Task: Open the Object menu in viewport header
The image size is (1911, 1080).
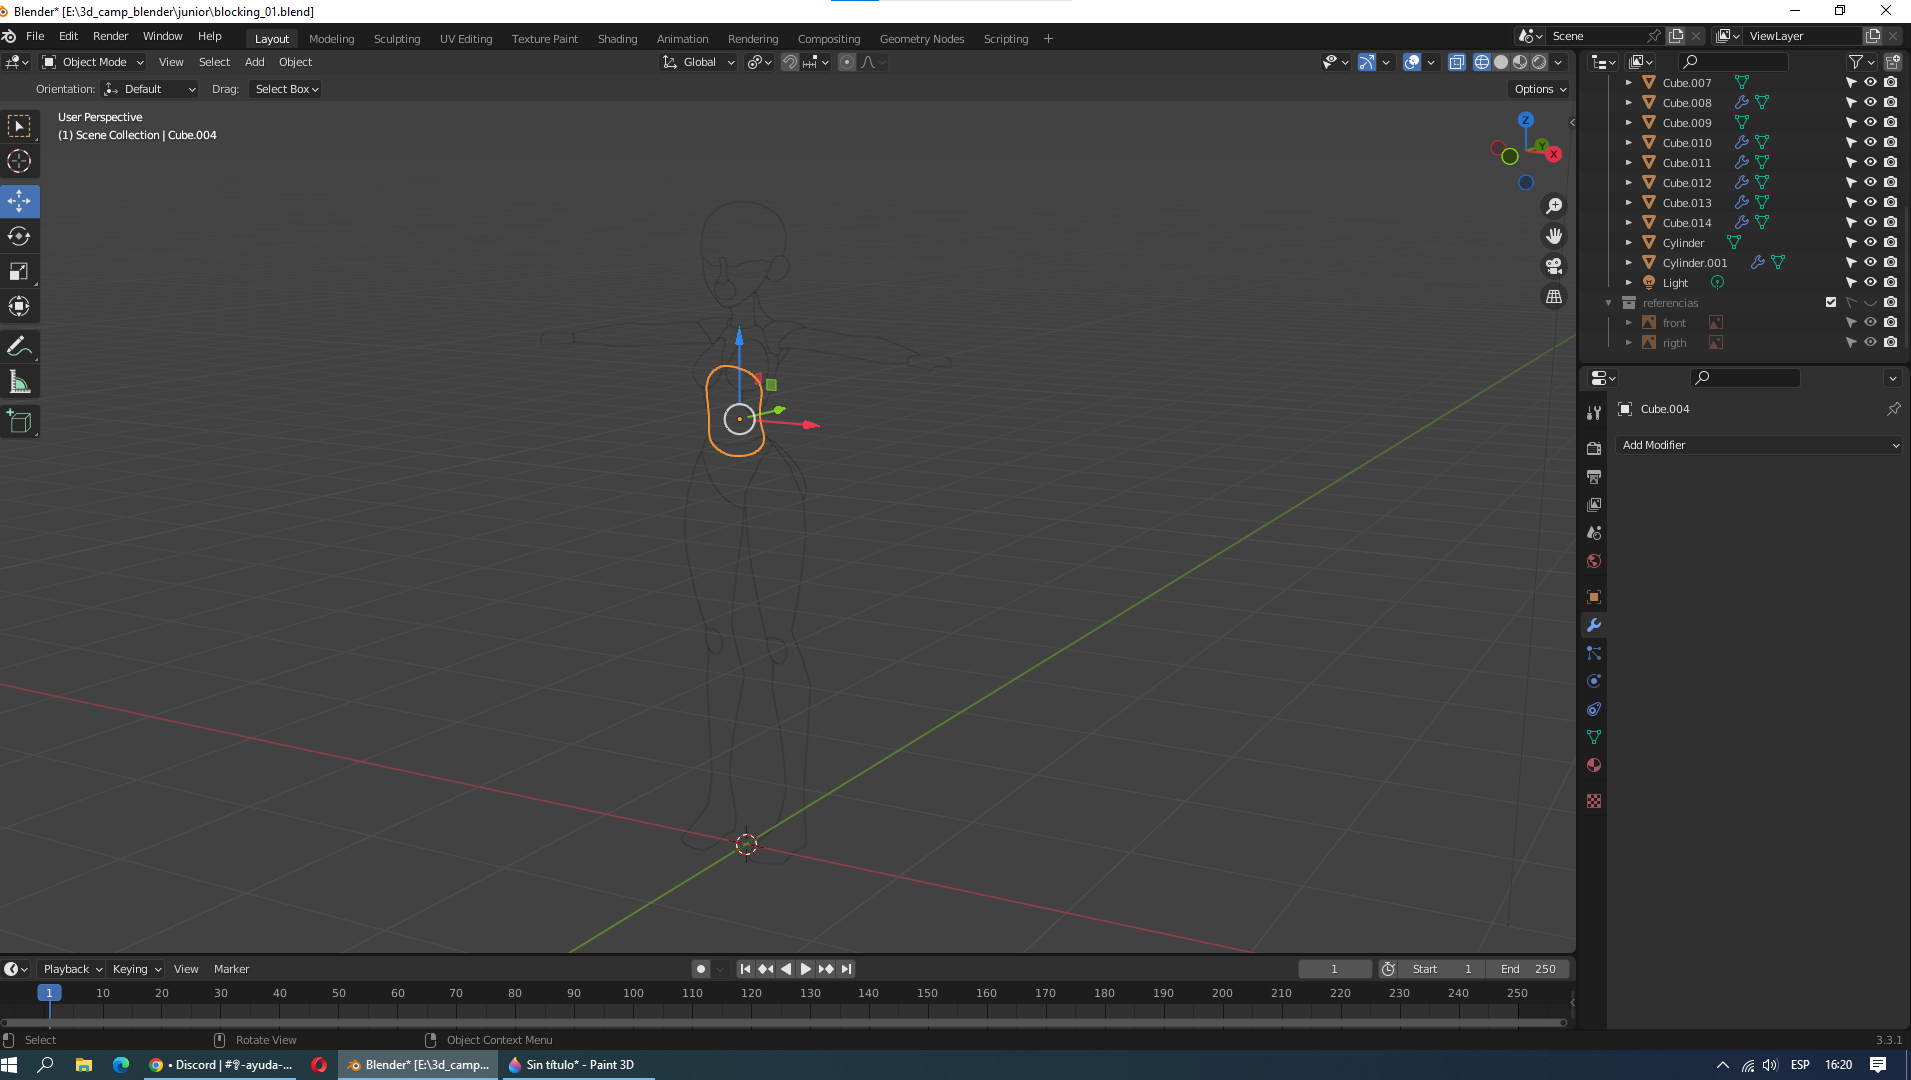Action: pyautogui.click(x=295, y=62)
